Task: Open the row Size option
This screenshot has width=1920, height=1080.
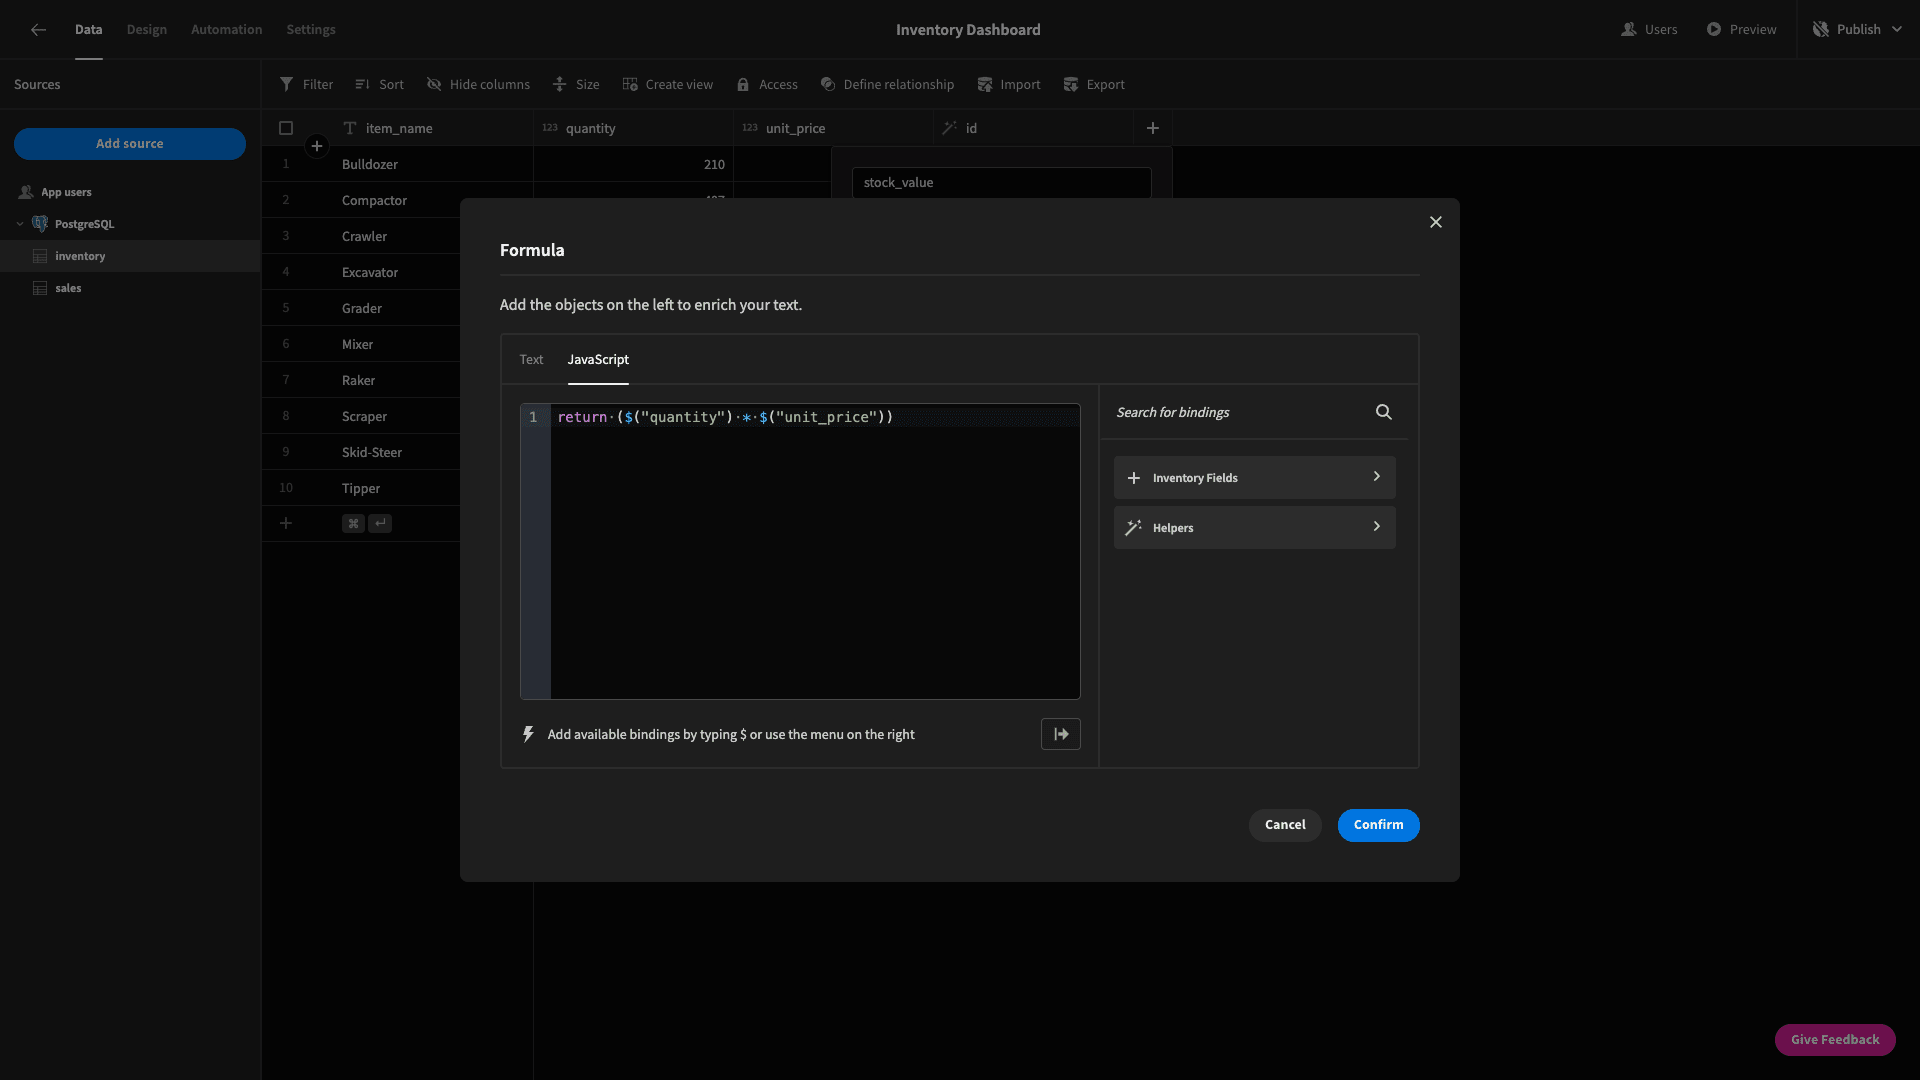Action: 576,85
